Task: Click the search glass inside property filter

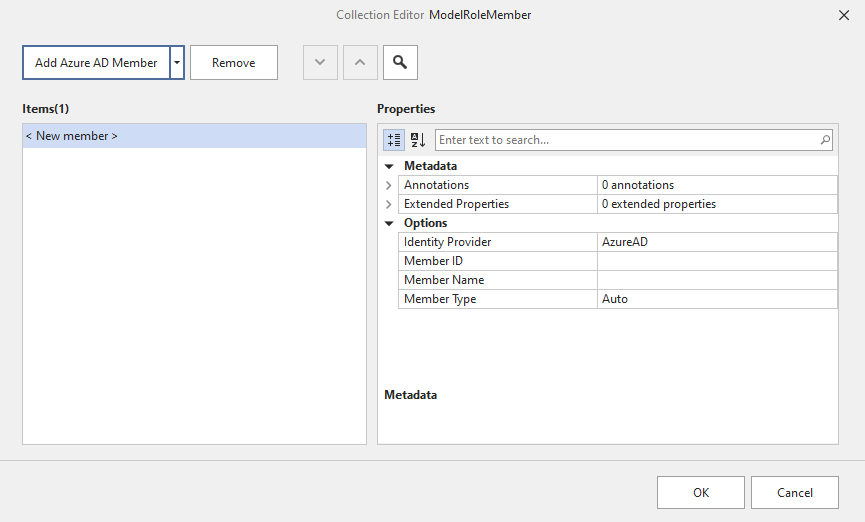Action: tap(825, 140)
